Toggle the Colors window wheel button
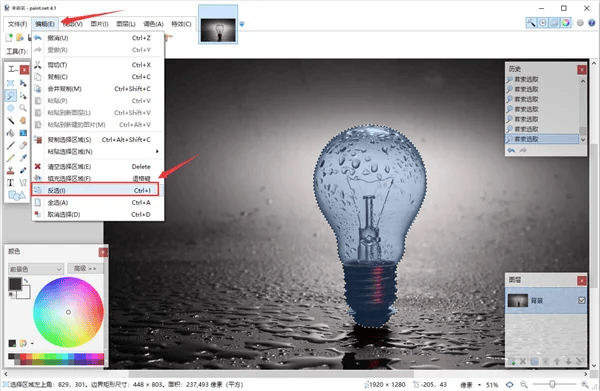Viewport: 600px width, 391px height. tap(566, 23)
